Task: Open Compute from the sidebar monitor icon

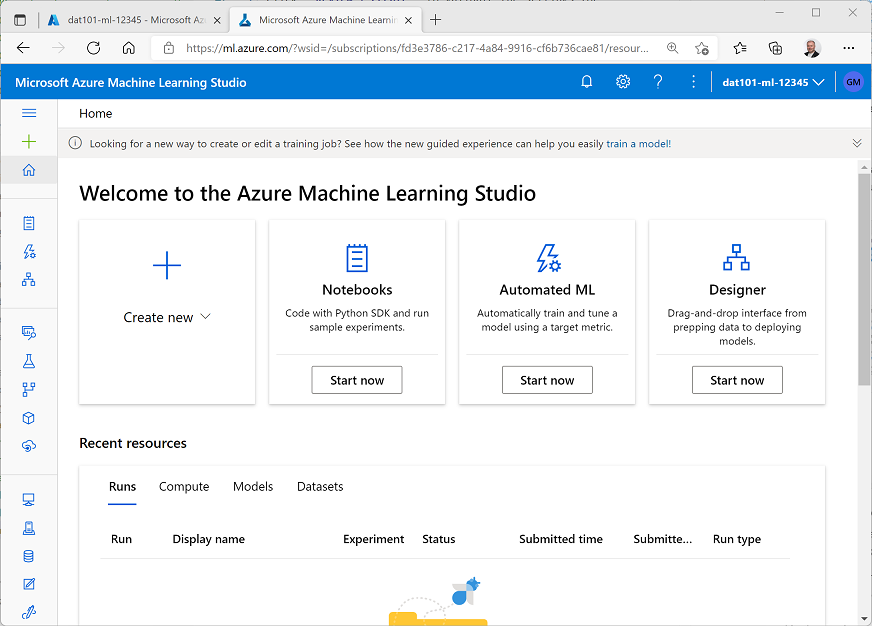Action: coord(29,498)
